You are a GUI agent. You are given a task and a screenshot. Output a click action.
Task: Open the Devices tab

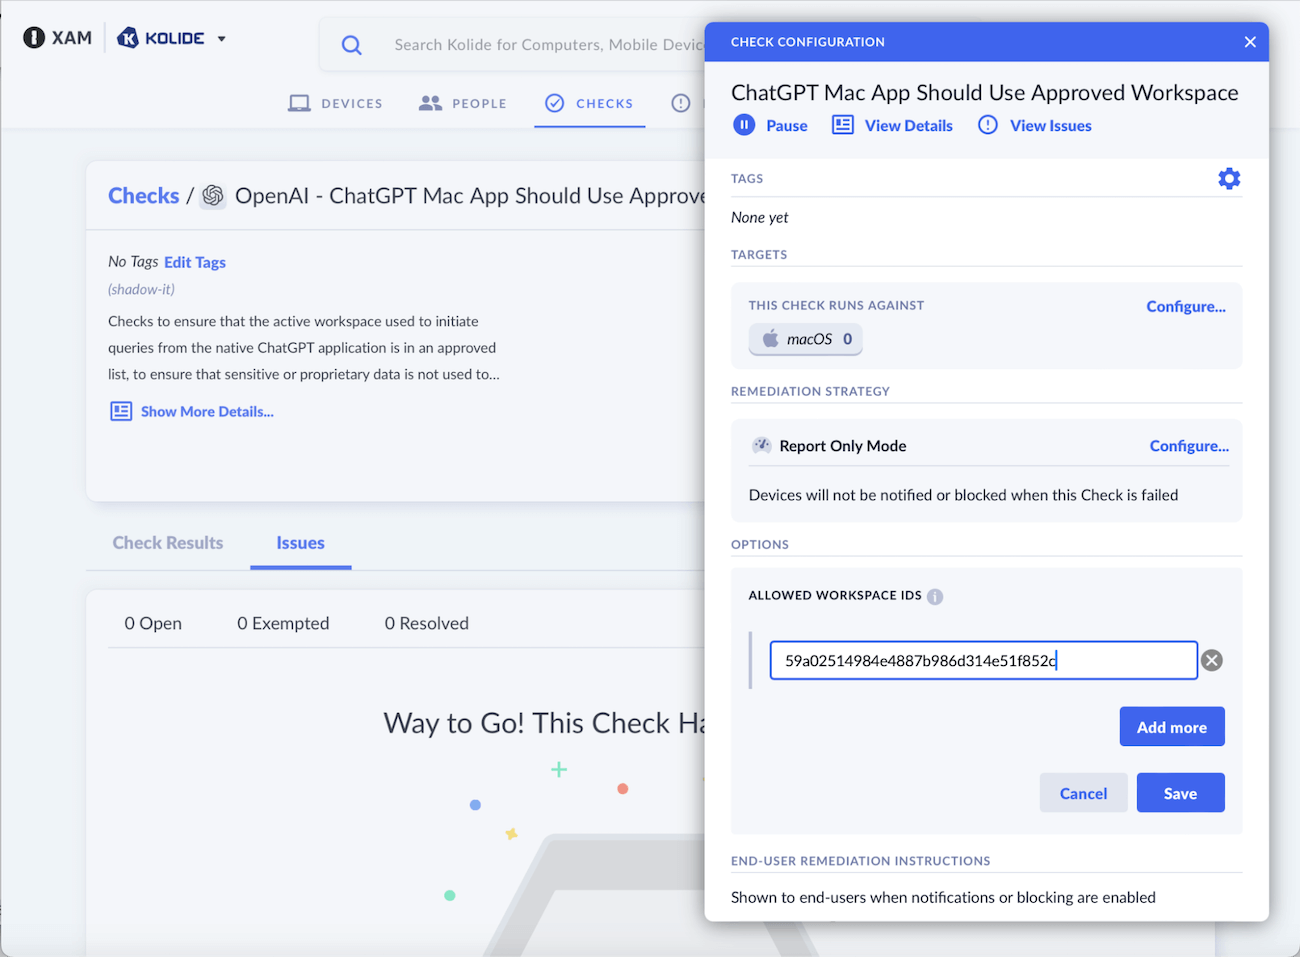coord(335,103)
